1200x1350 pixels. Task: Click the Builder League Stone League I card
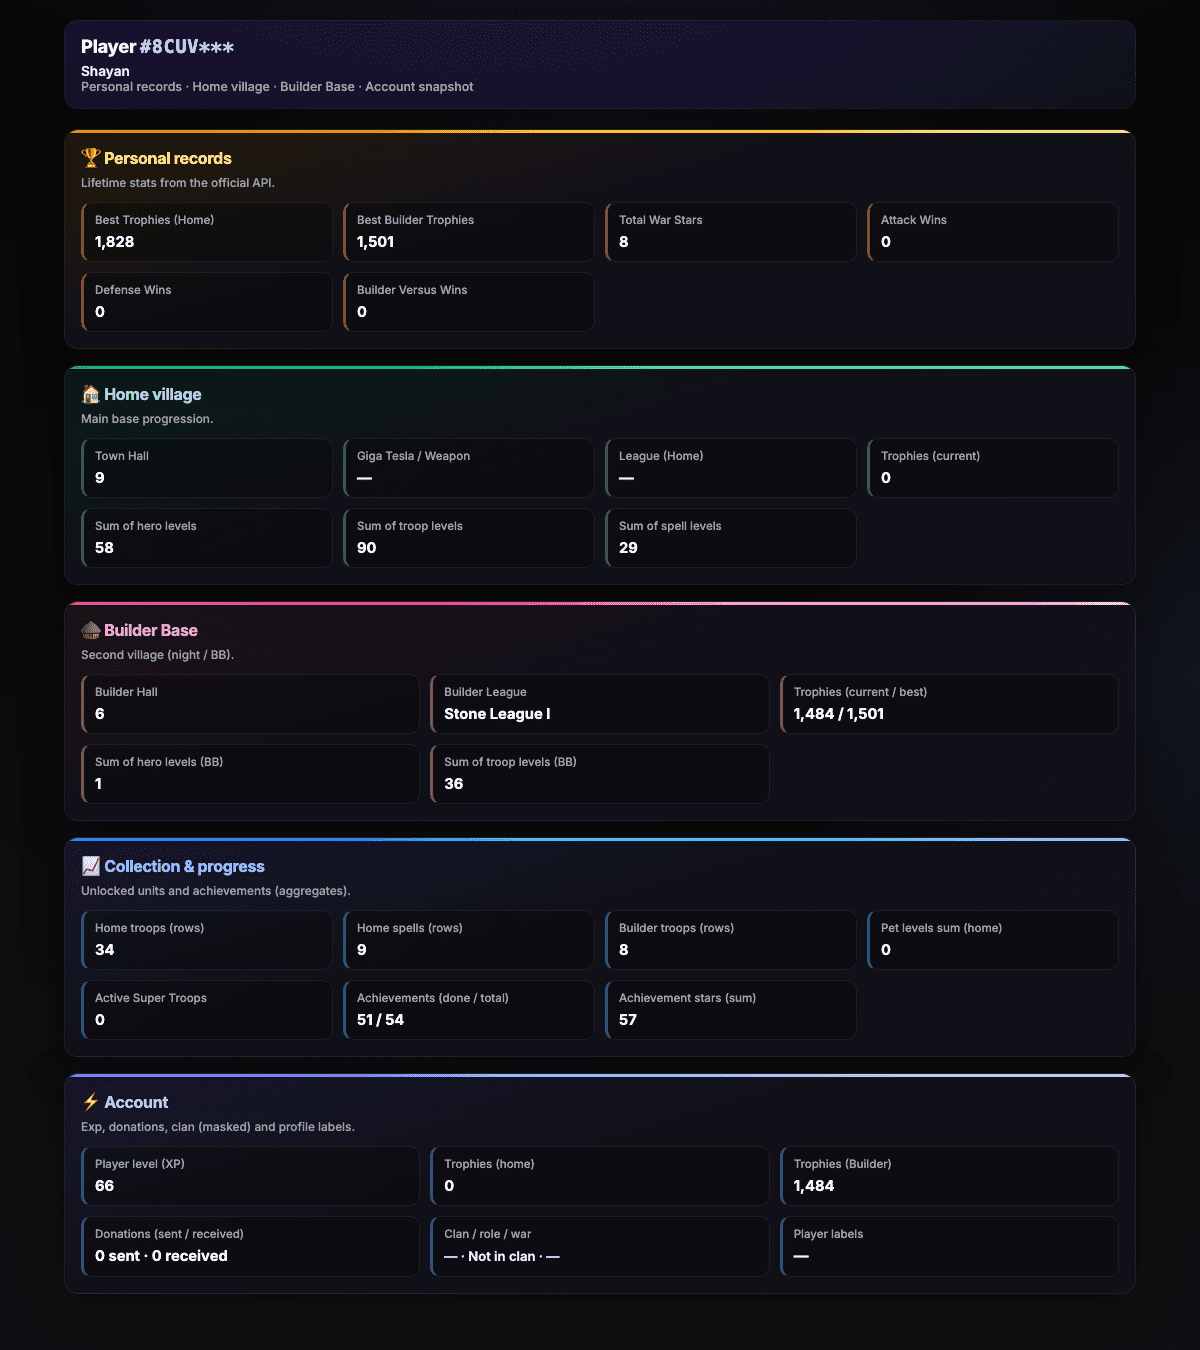coord(600,704)
